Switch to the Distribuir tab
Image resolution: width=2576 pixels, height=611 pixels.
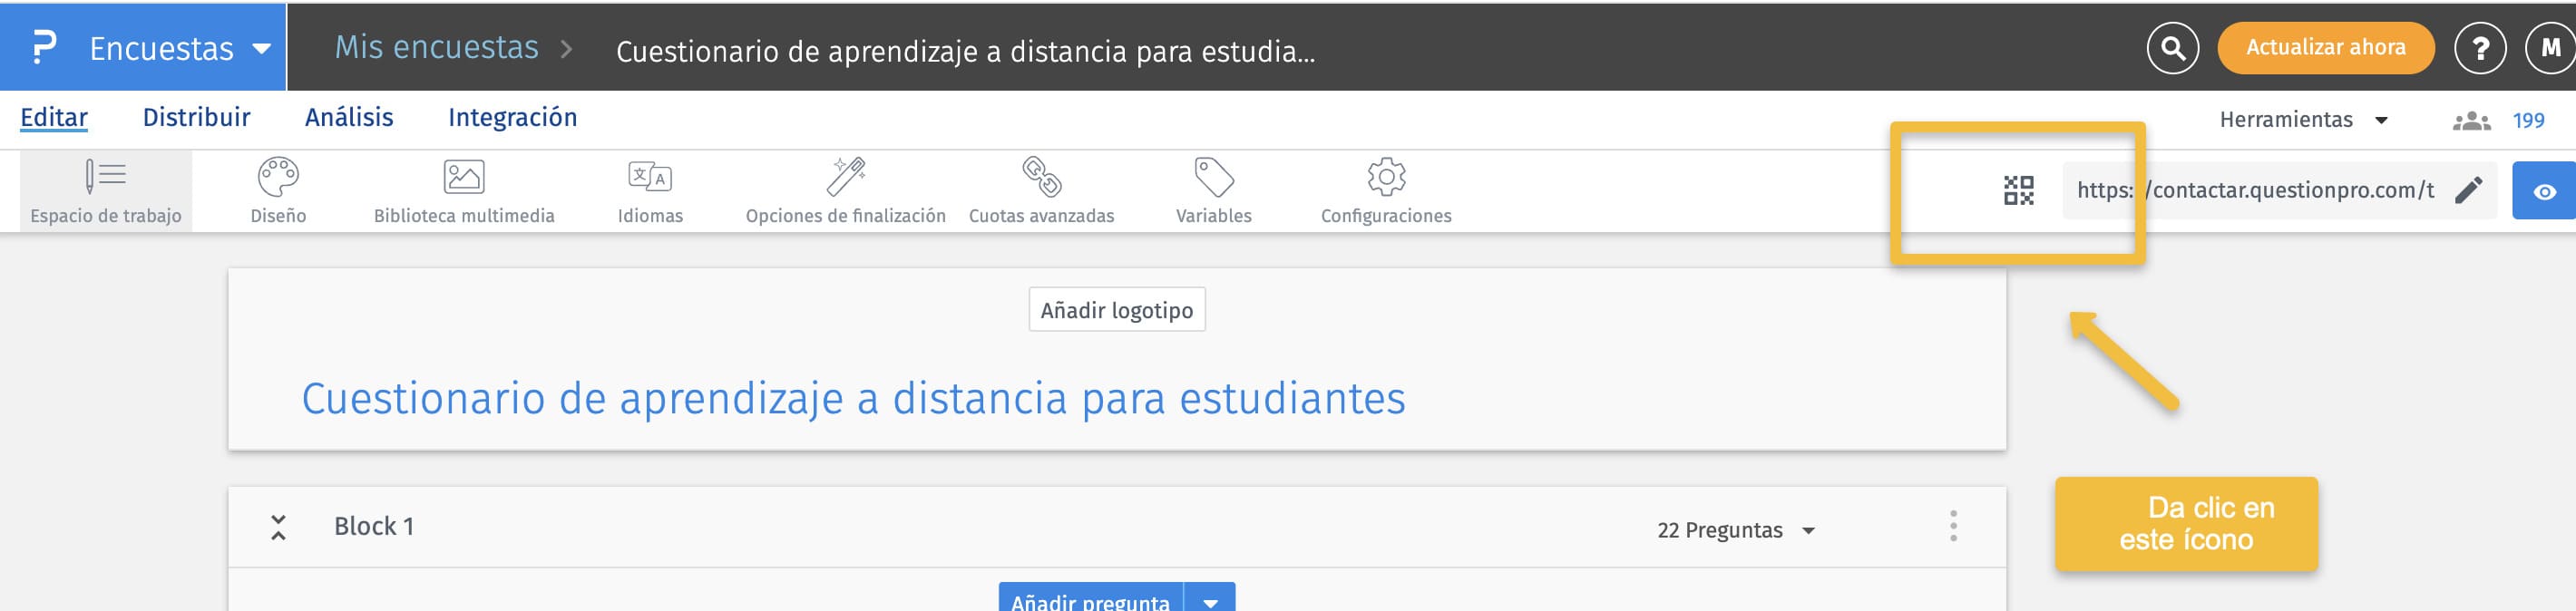(196, 118)
